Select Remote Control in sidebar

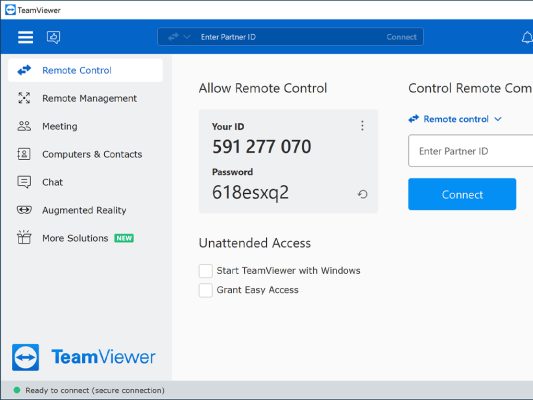pos(85,70)
